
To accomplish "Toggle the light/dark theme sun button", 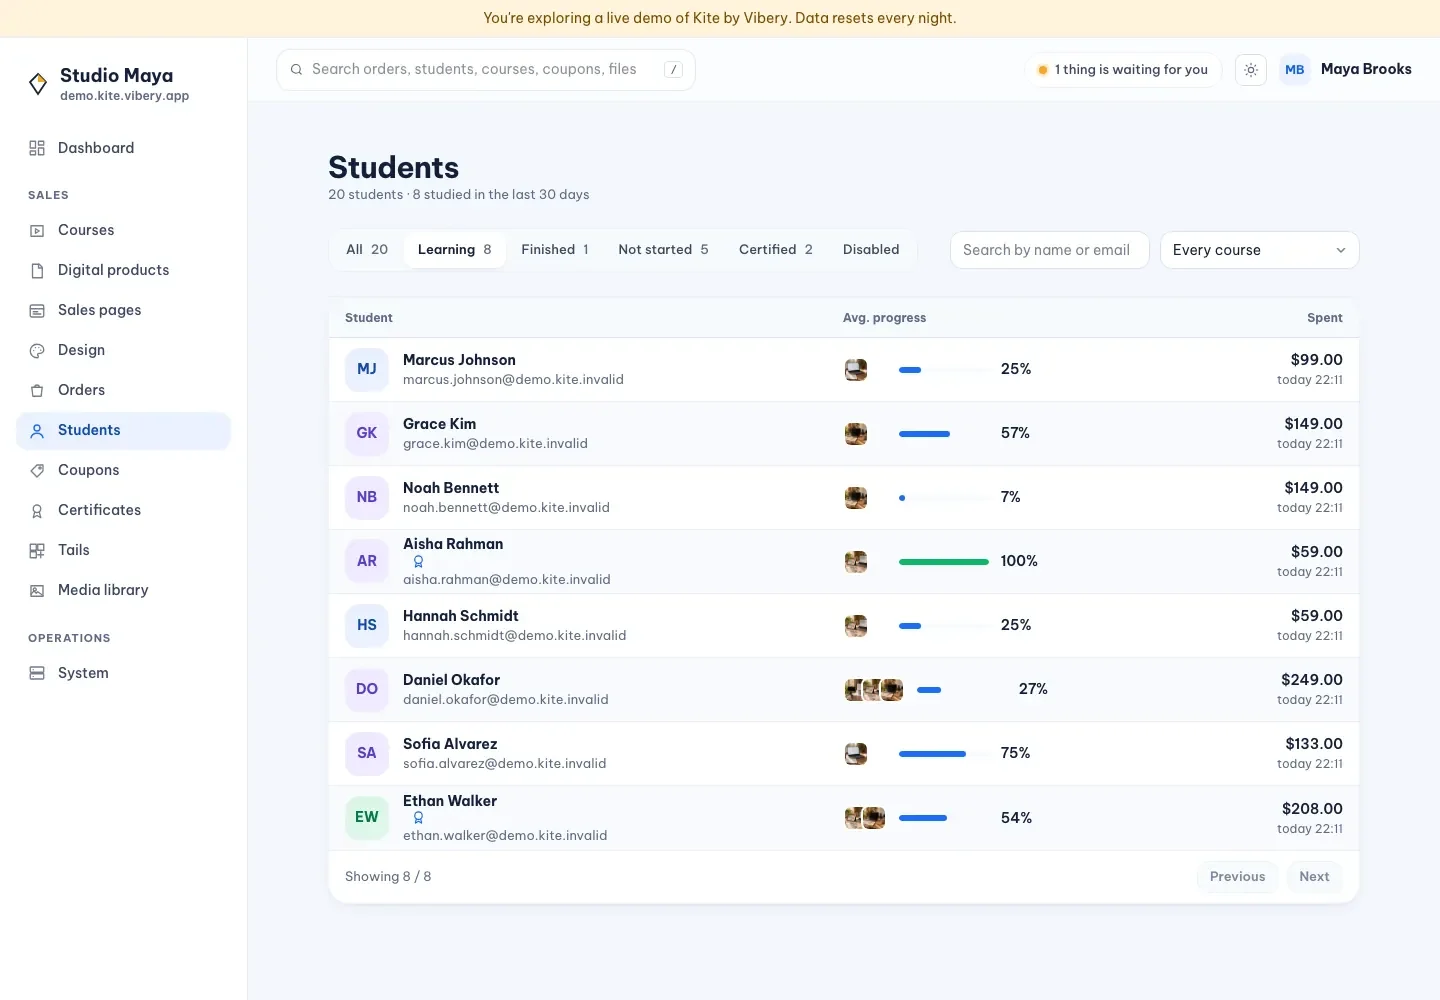I will (1251, 70).
